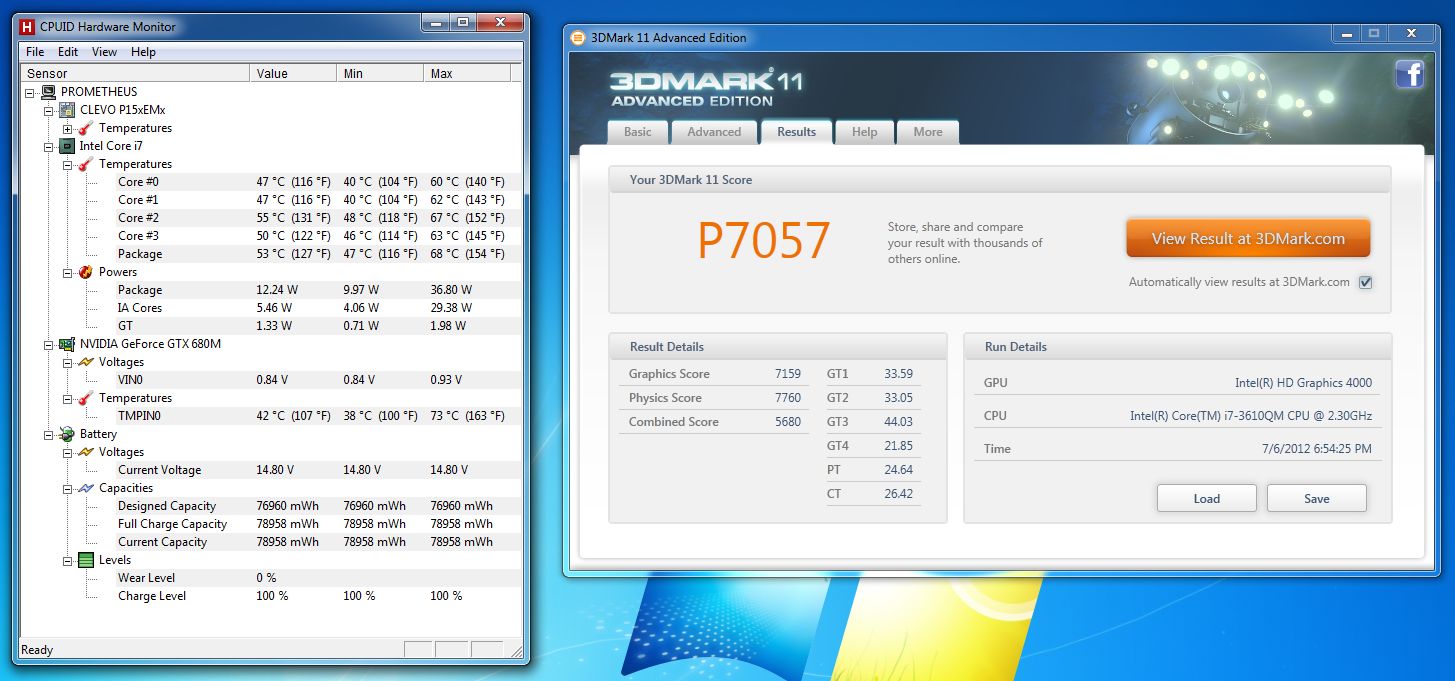Screen dimensions: 1455x681
Task: Click the Voltages icon under NVIDIA GeForce
Action: point(86,362)
